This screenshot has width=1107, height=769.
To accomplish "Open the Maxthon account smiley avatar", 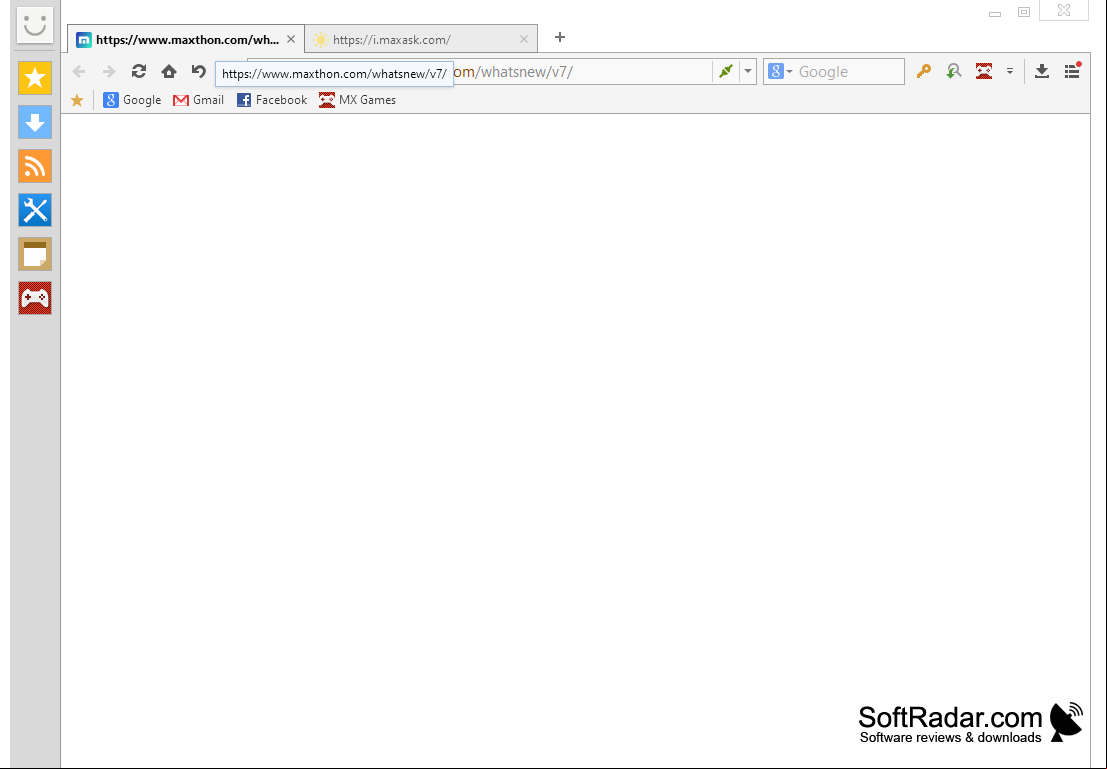I will tap(35, 25).
